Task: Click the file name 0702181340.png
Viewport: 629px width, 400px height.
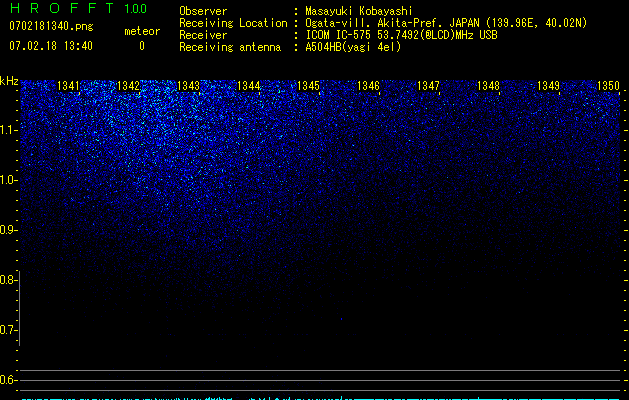Action: point(51,26)
